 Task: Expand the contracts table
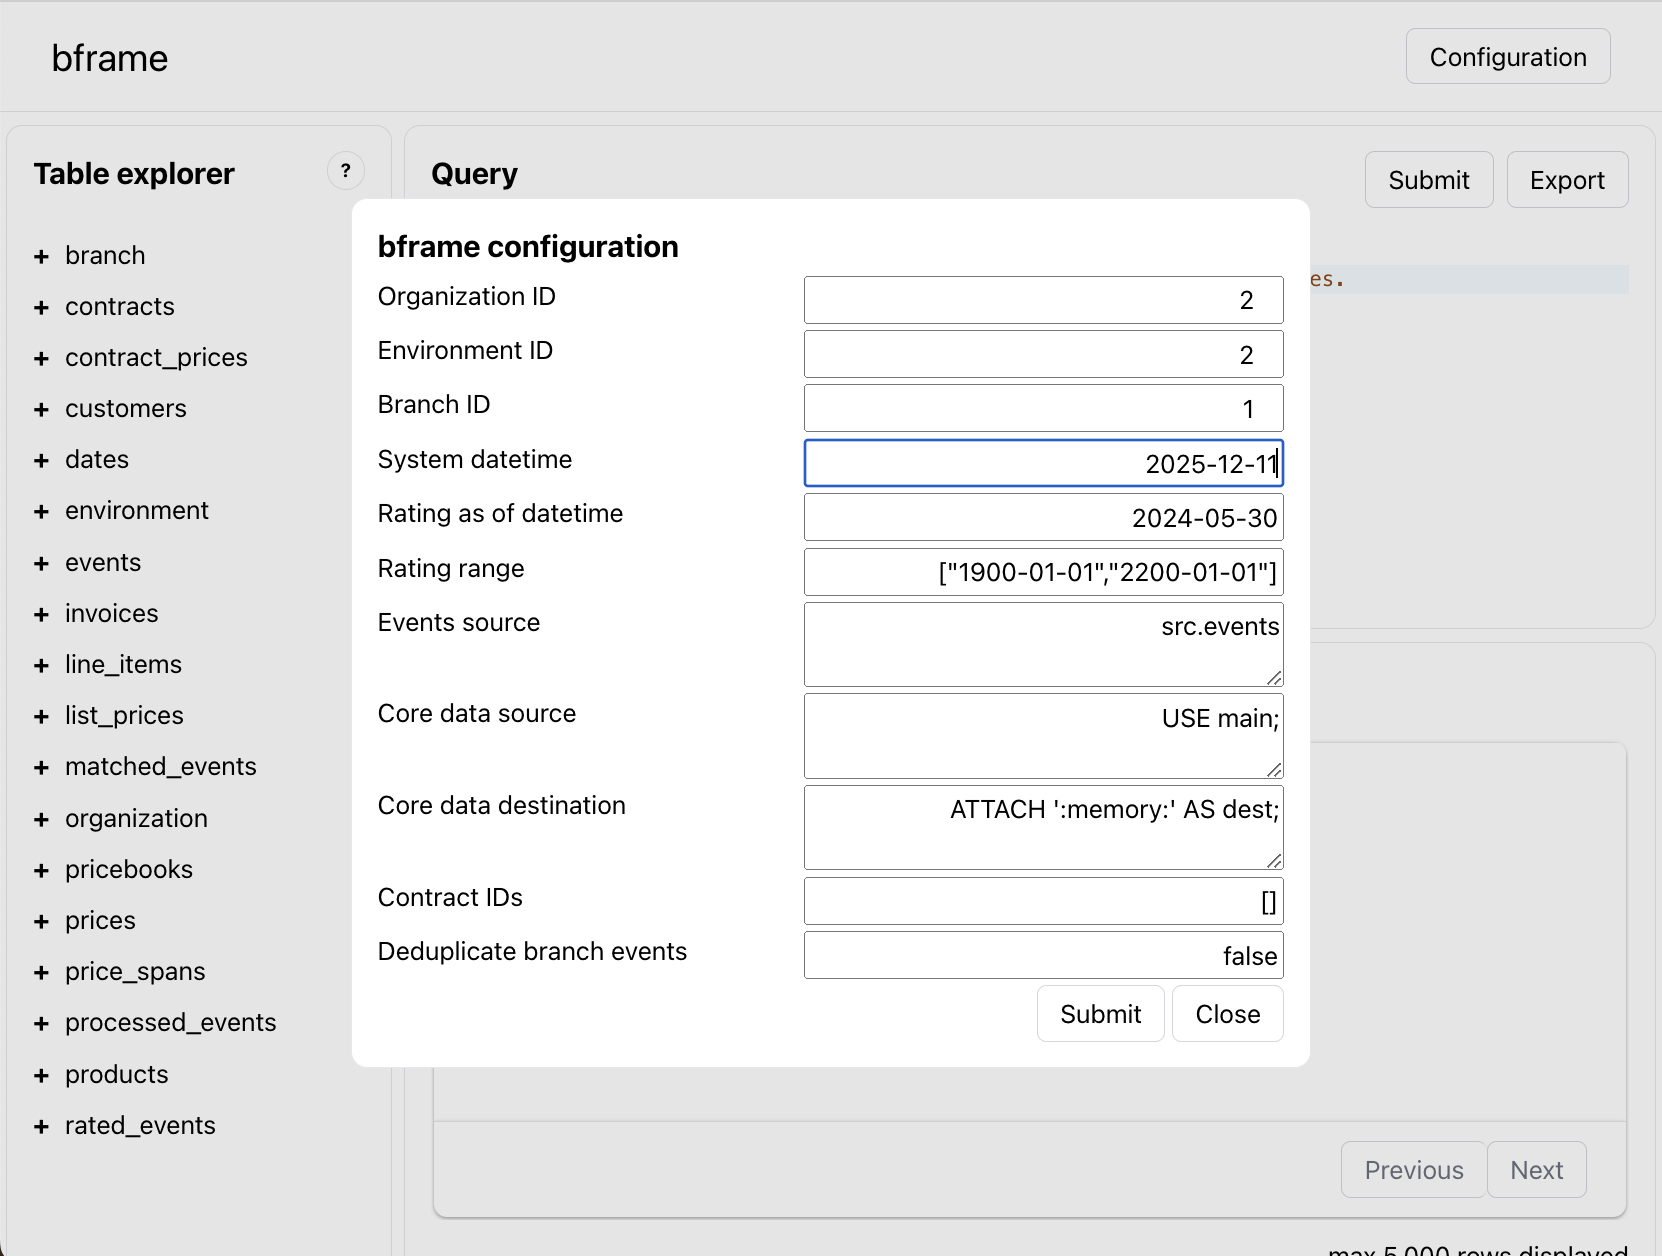point(41,308)
